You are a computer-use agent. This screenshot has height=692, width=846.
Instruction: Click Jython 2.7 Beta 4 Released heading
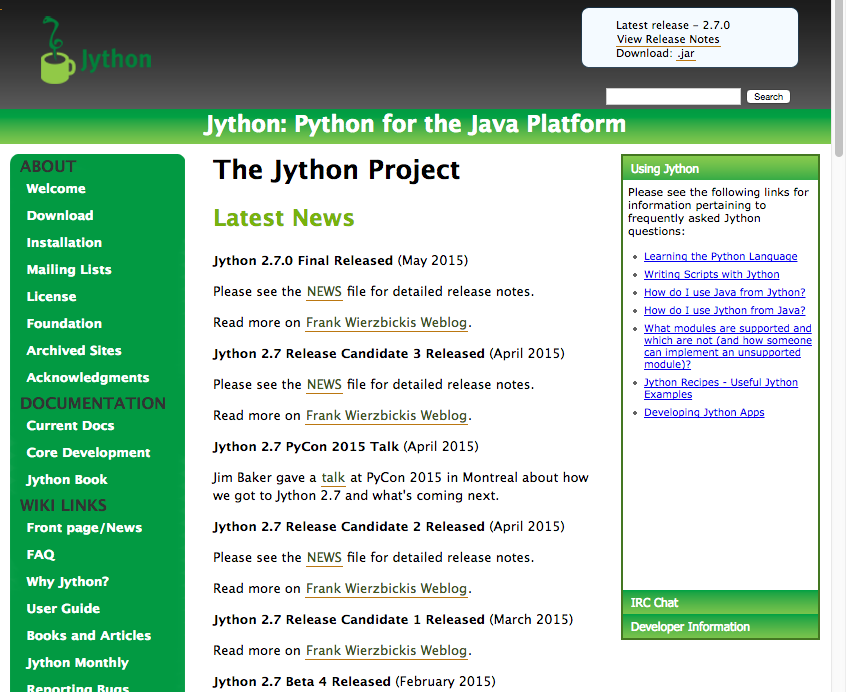pos(302,682)
